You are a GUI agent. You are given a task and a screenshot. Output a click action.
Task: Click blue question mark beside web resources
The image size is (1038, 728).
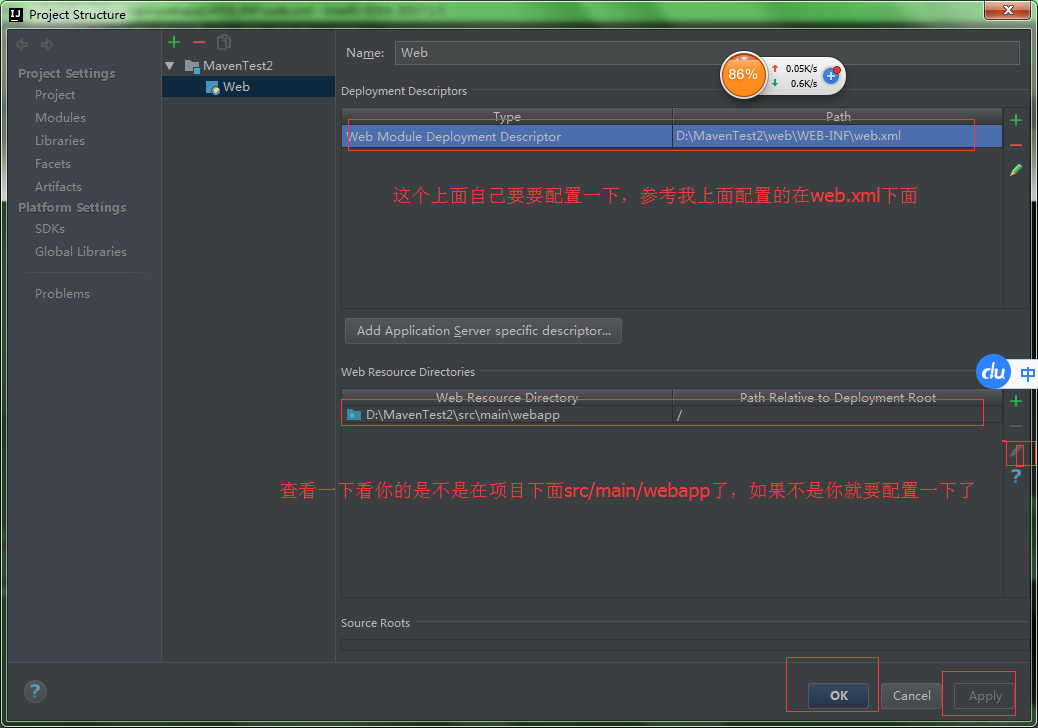pyautogui.click(x=1016, y=476)
